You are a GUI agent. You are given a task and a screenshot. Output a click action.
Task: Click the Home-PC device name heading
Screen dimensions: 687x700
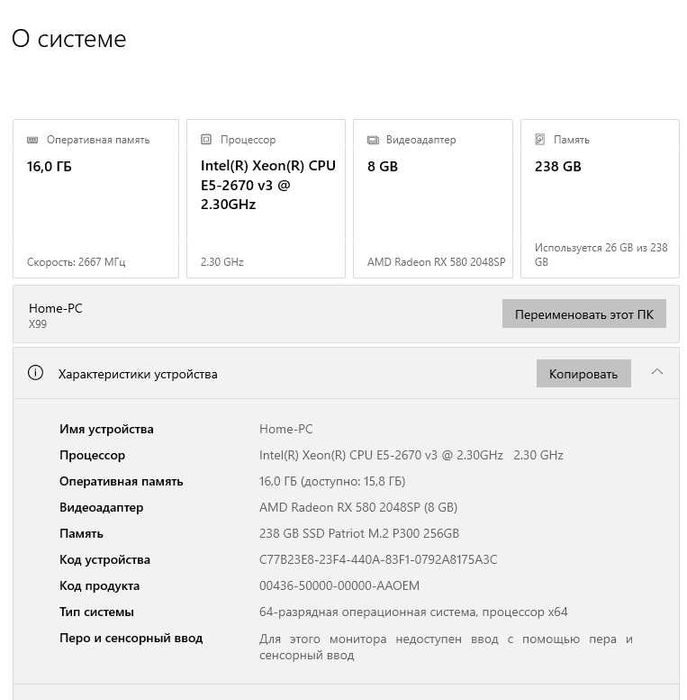(x=56, y=308)
